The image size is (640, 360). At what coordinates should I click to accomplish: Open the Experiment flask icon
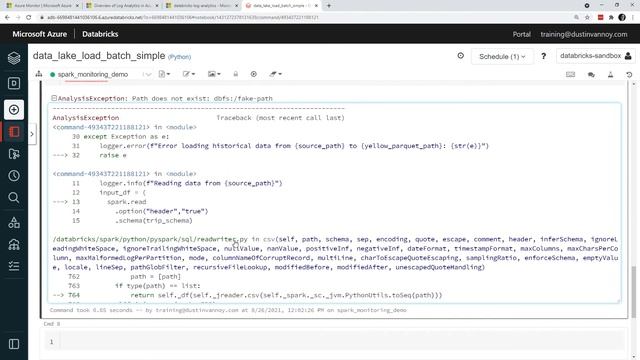click(610, 75)
